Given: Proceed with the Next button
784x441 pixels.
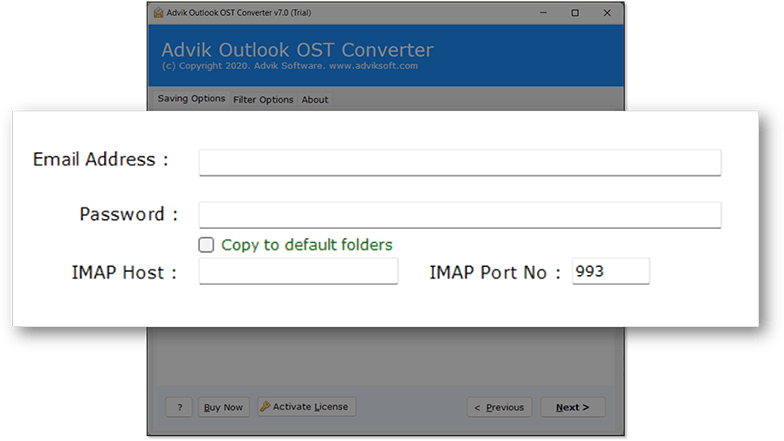Looking at the screenshot, I should pos(573,407).
